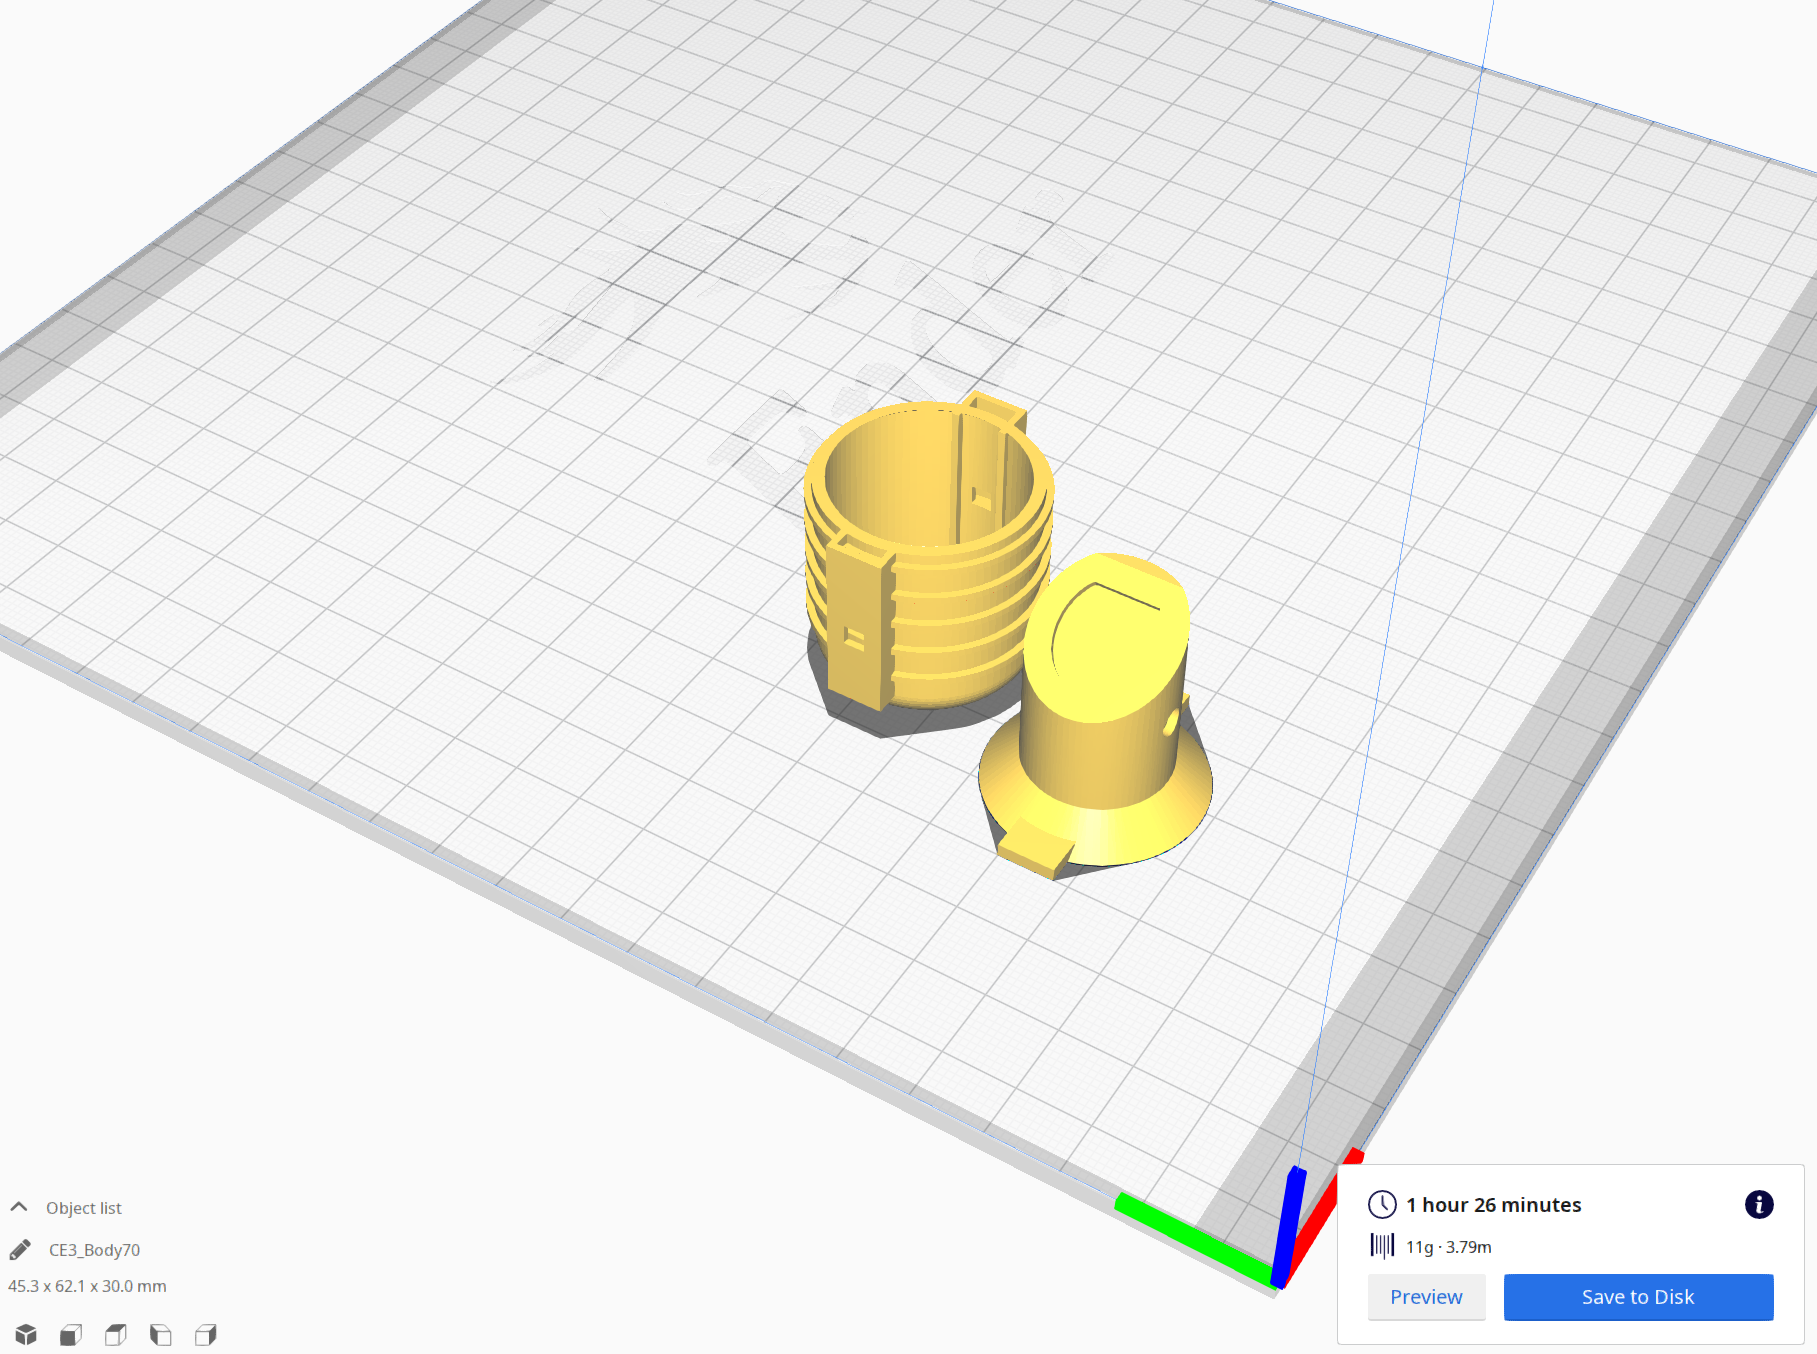Click the clock icon next to print time
This screenshot has width=1817, height=1354.
pos(1383,1205)
